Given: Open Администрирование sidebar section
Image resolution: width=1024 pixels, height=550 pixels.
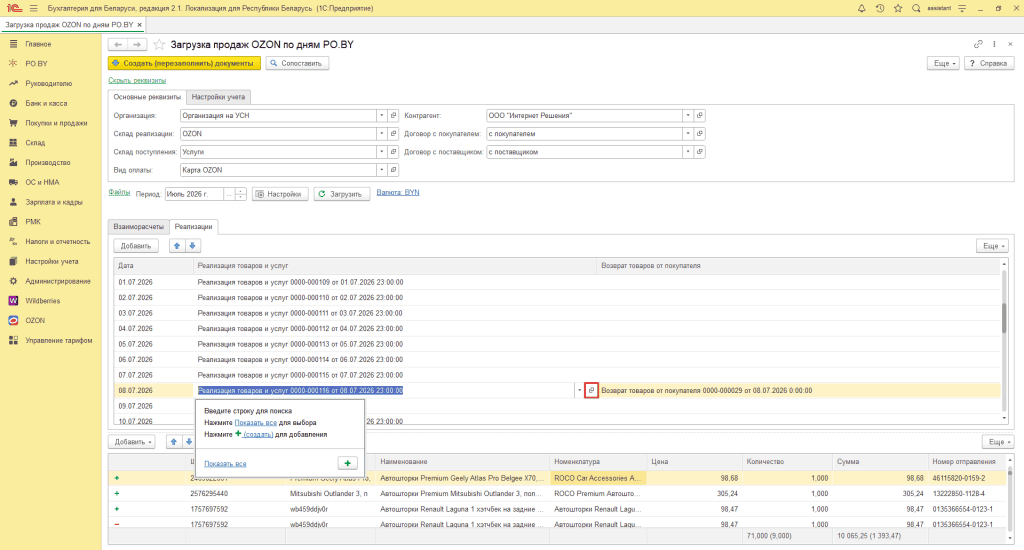Looking at the screenshot, I should coord(58,282).
